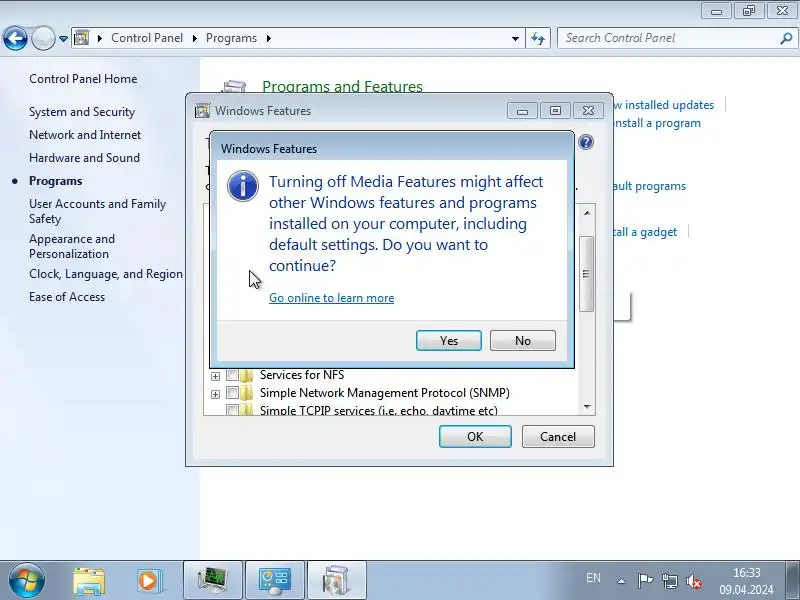Tick the Services for NFS checkbox

point(232,375)
